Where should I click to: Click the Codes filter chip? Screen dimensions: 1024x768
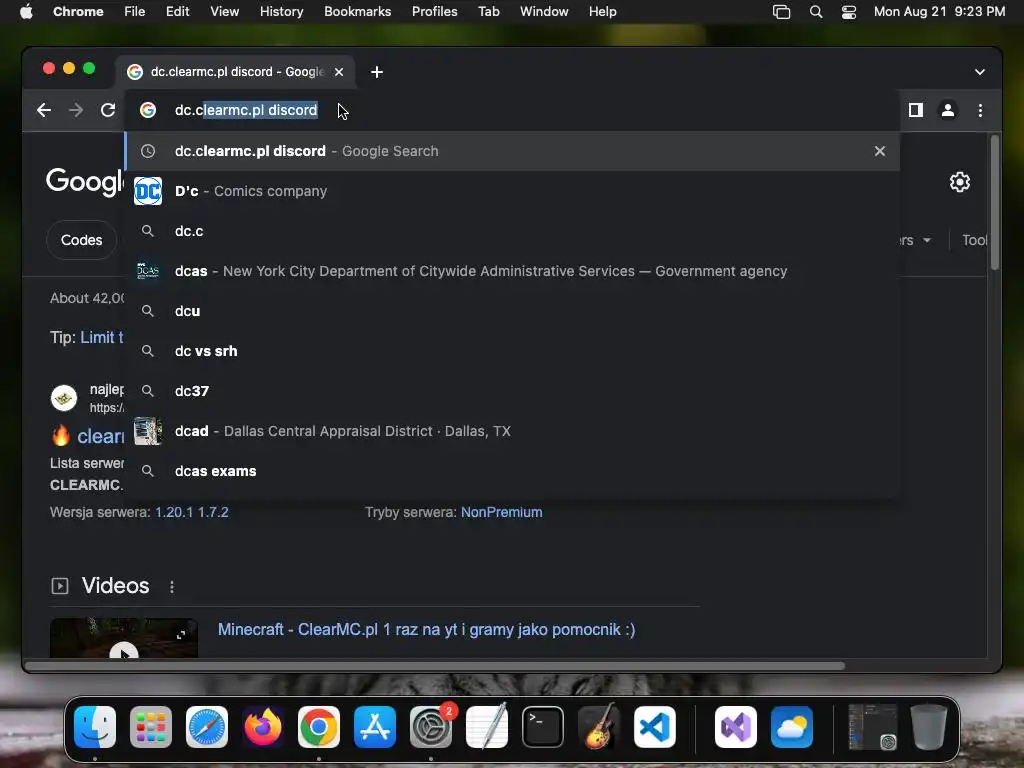82,240
